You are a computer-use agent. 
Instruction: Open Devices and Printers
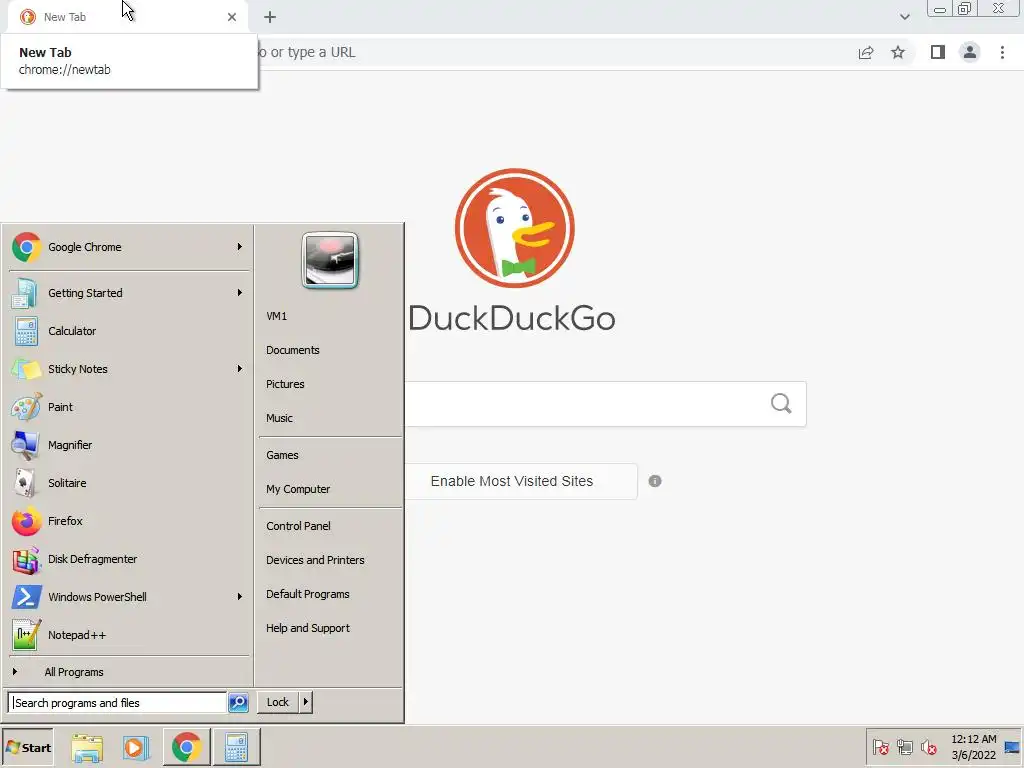click(315, 560)
